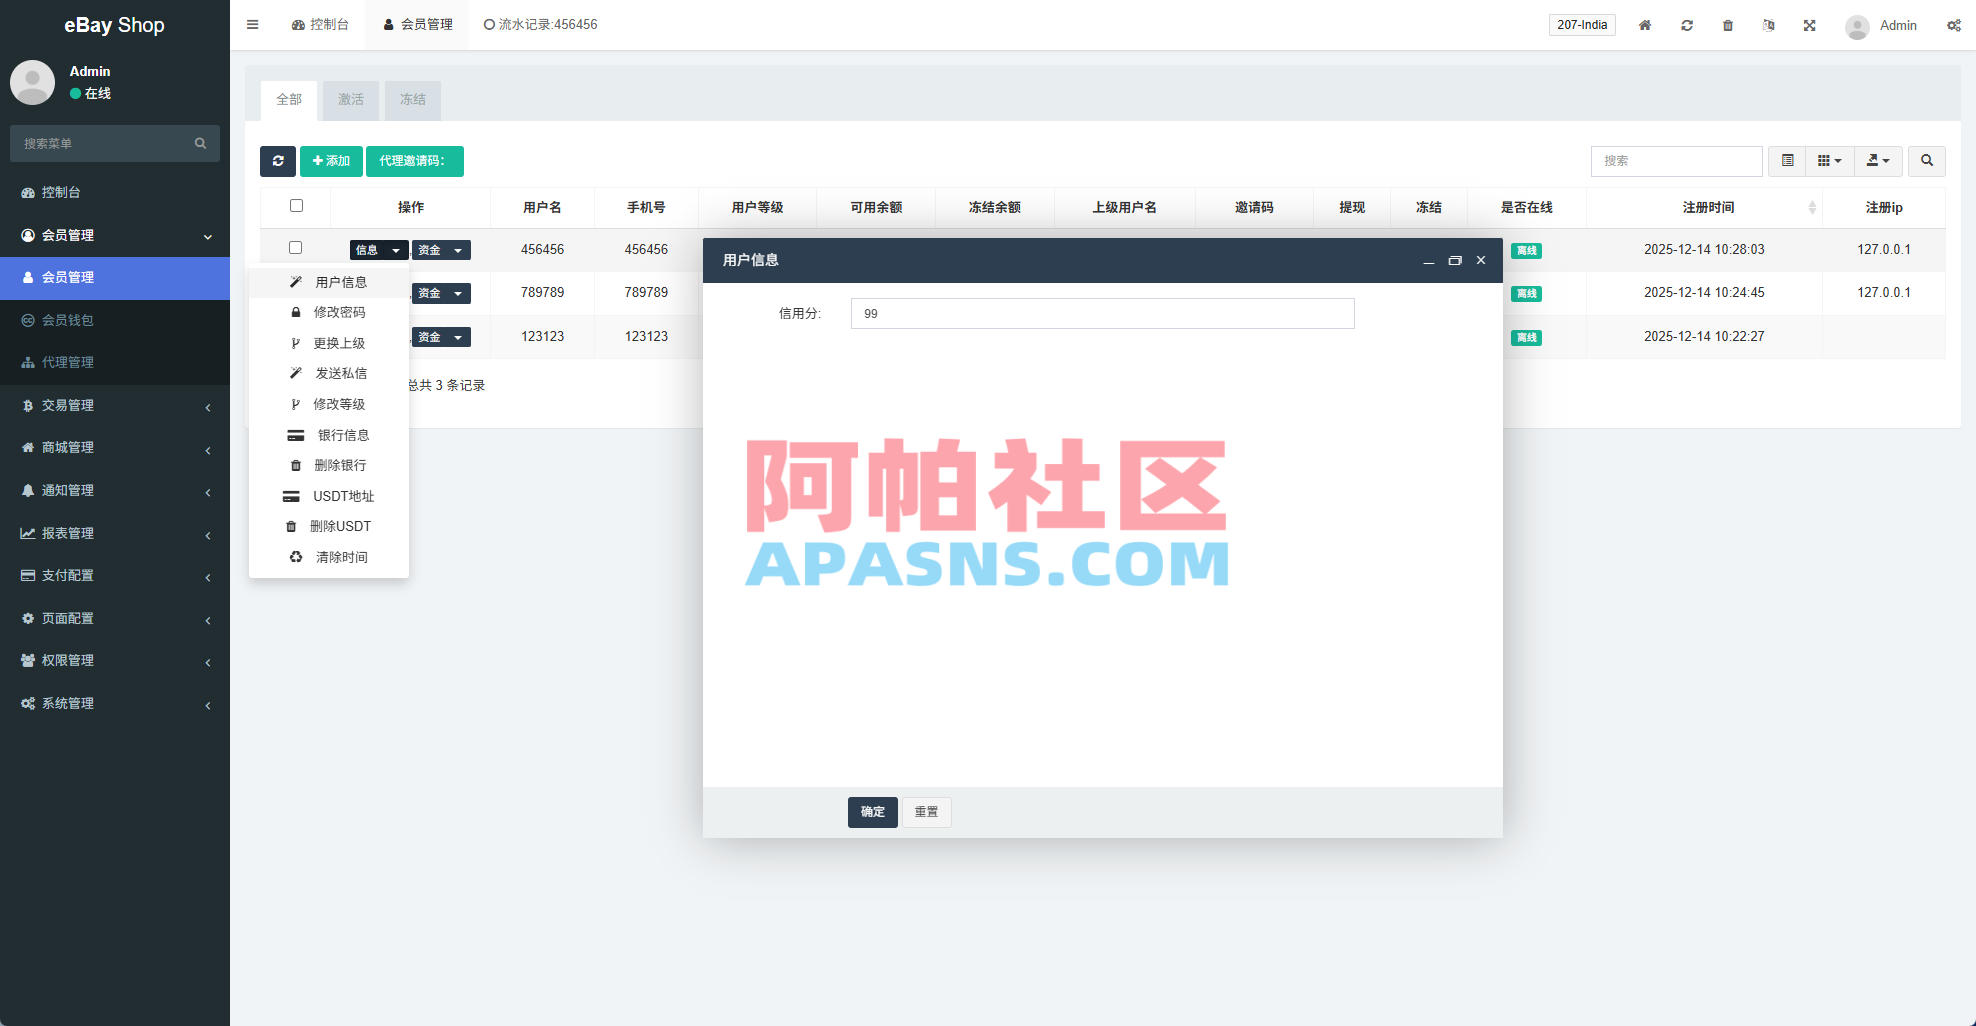Open 代理管理 in the sidebar
This screenshot has height=1026, width=1976.
click(x=115, y=362)
